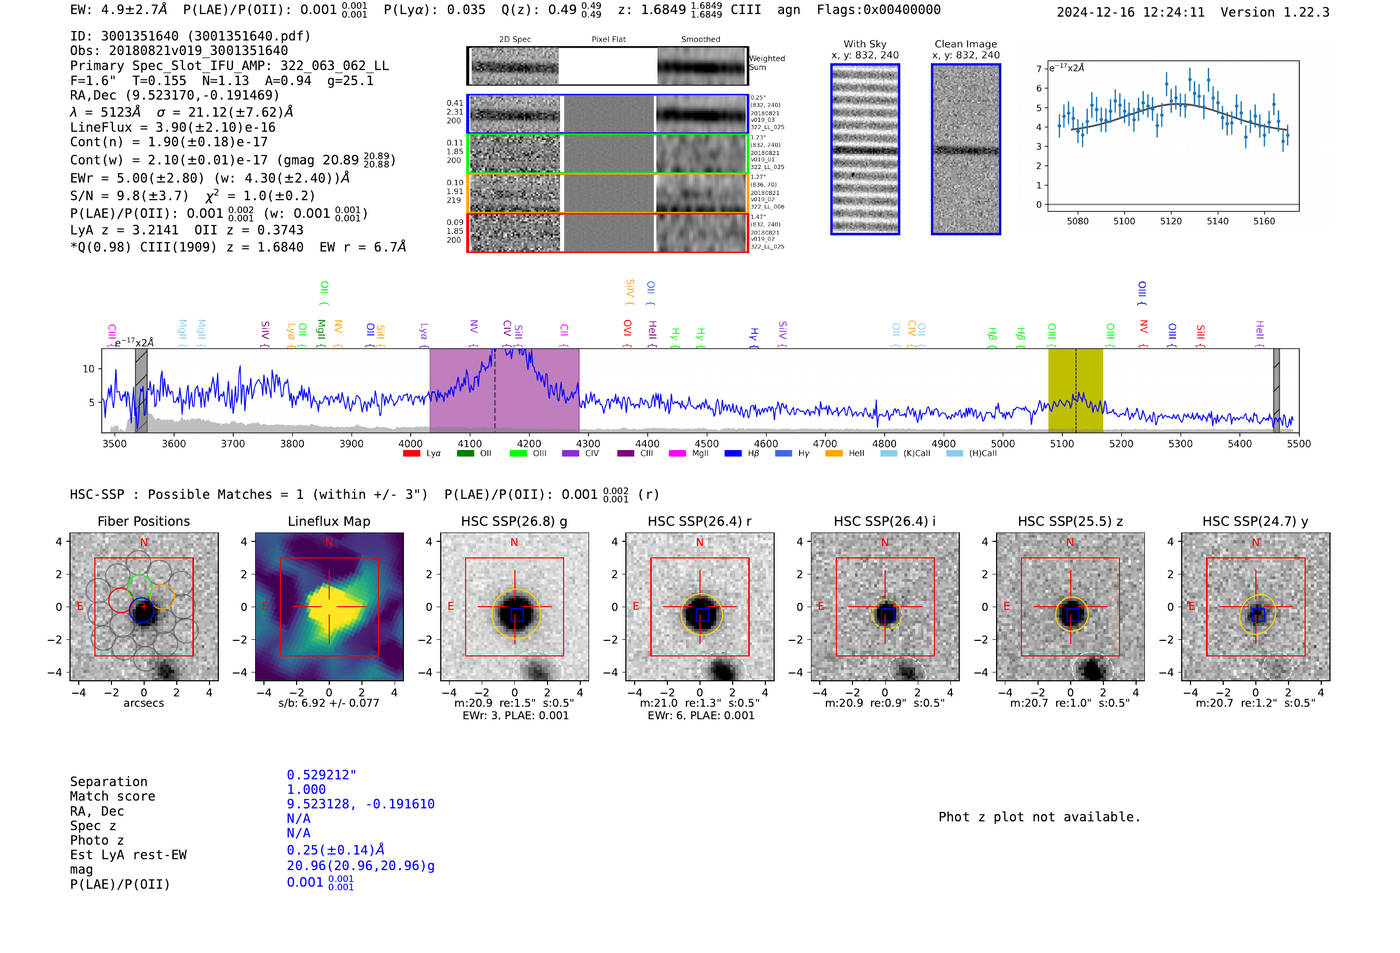Click the orange HeII legend swatch
Image resolution: width=1400 pixels, height=953 pixels.
pyautogui.click(x=834, y=454)
